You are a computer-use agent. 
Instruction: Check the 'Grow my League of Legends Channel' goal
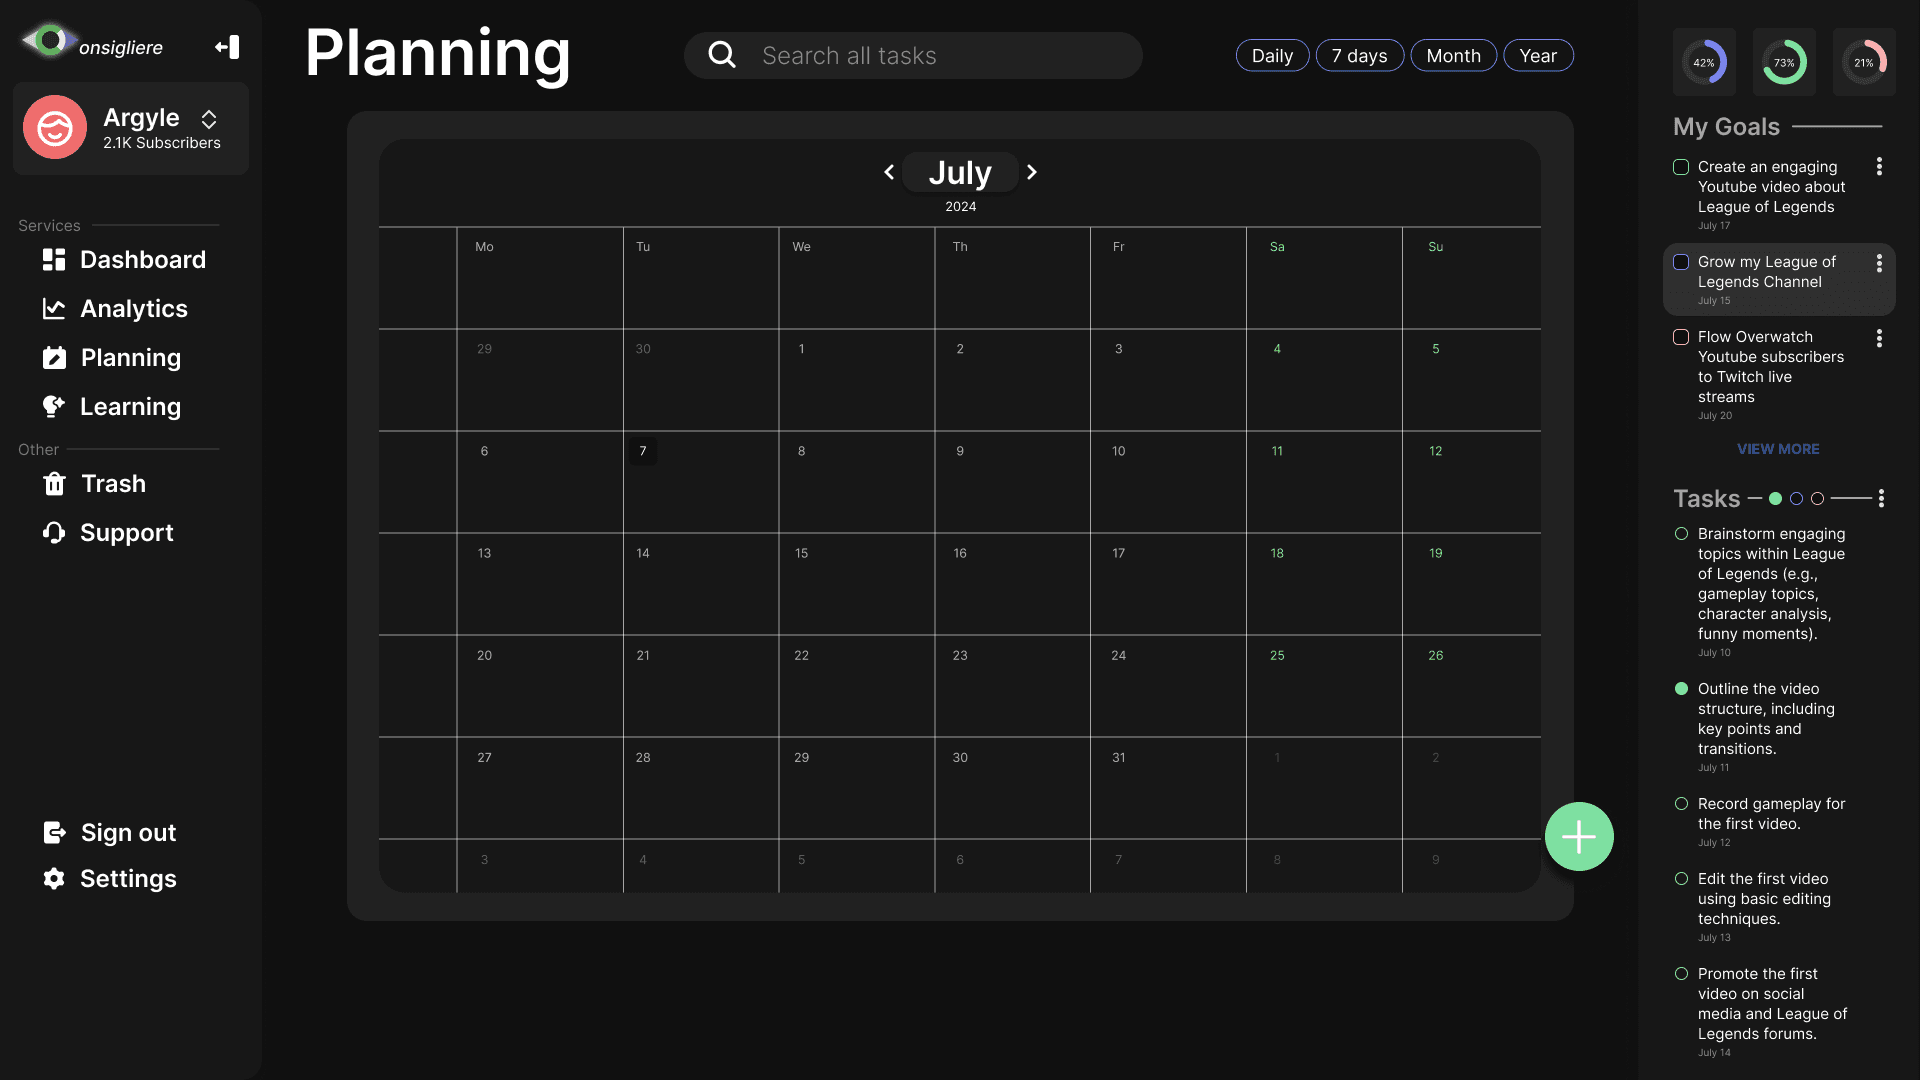(1681, 262)
